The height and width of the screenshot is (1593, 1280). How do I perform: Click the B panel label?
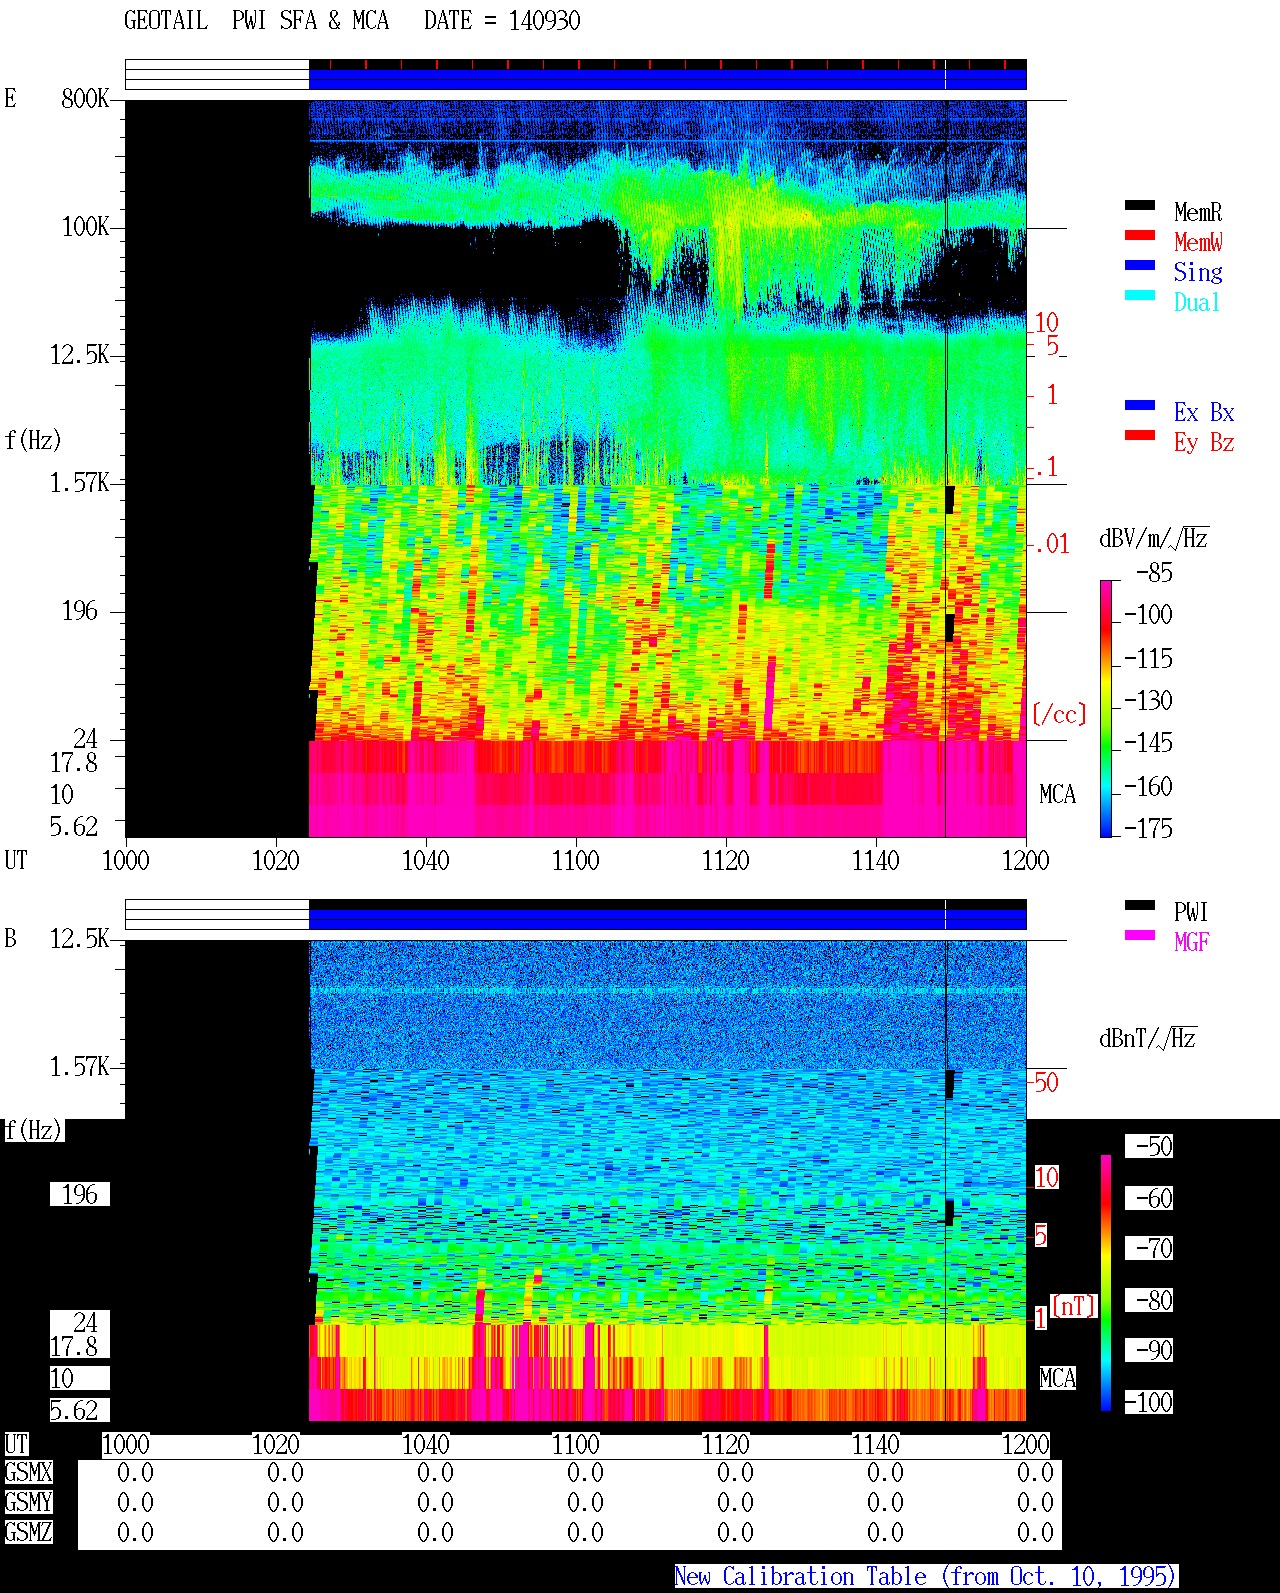[x=10, y=938]
